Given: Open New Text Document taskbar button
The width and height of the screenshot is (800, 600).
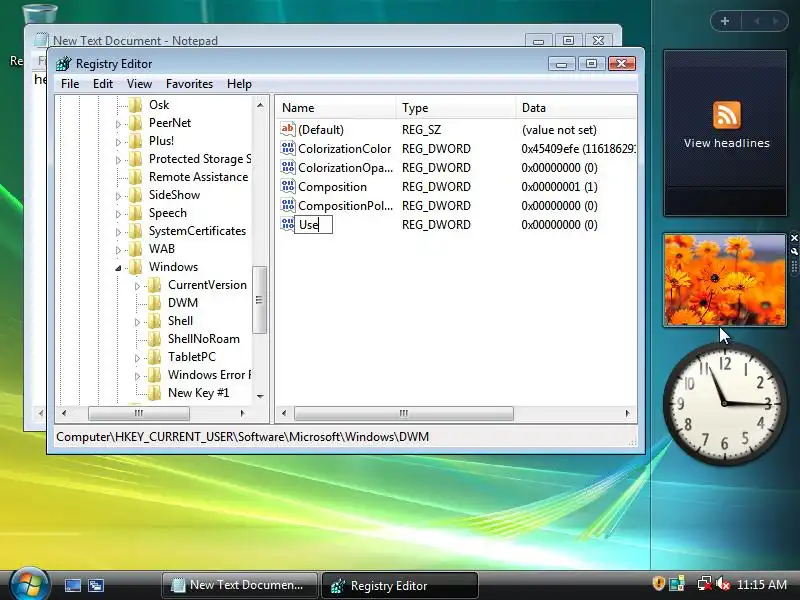Looking at the screenshot, I should 240,585.
